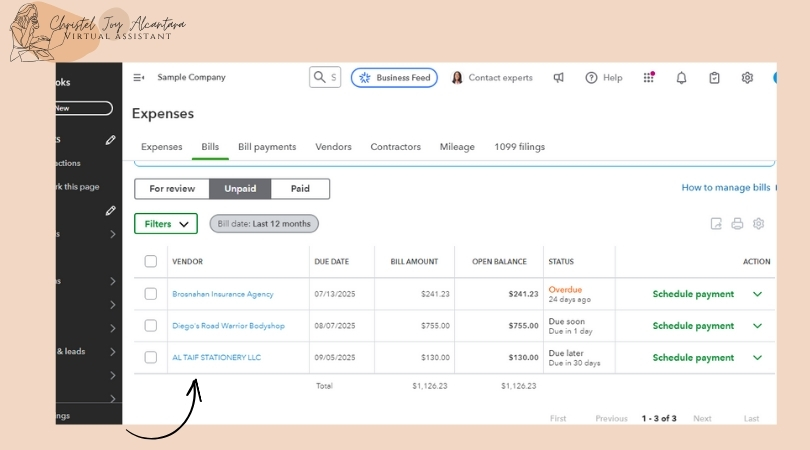
Task: Open the apps grid icon
Action: tap(649, 78)
